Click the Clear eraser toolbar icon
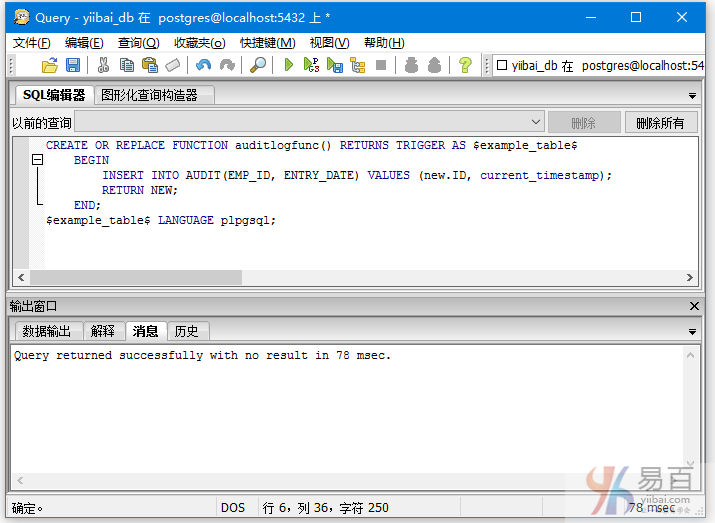This screenshot has width=715, height=523. [173, 65]
